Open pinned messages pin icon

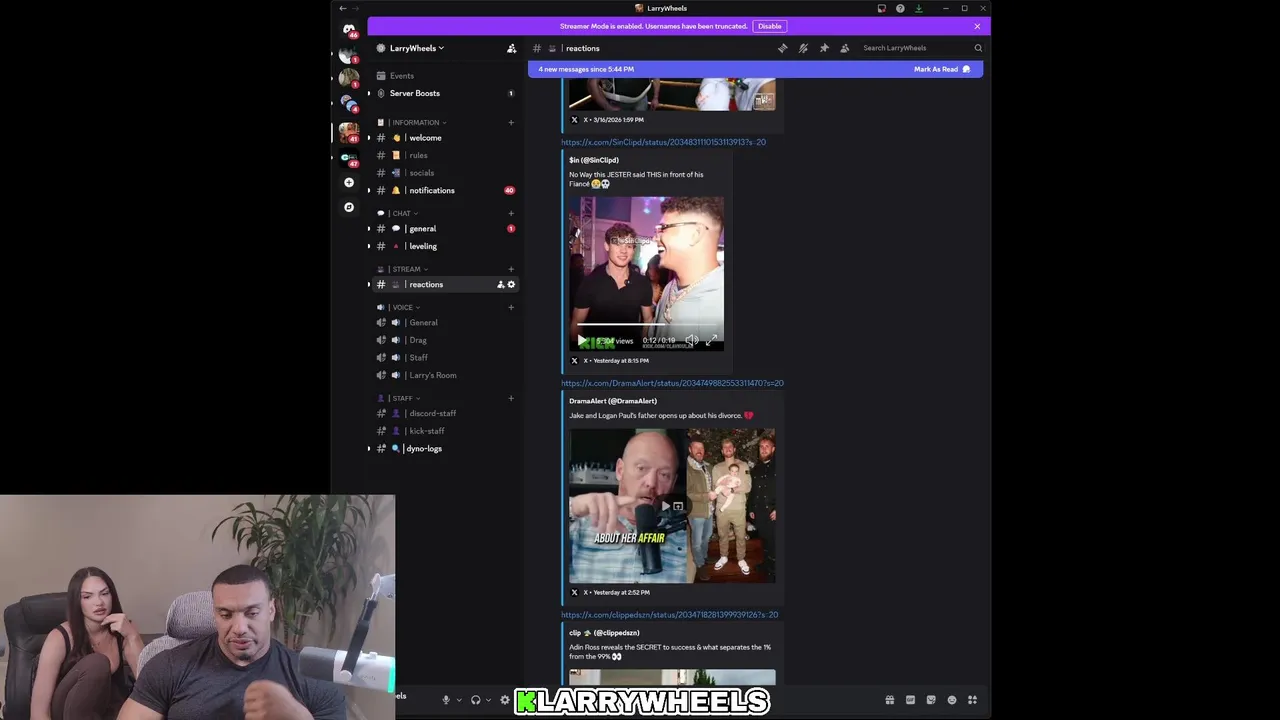point(824,48)
